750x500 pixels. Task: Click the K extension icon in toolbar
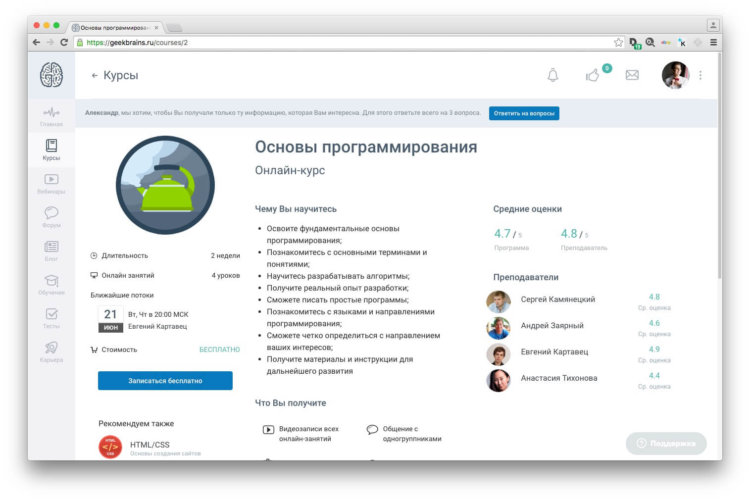682,43
